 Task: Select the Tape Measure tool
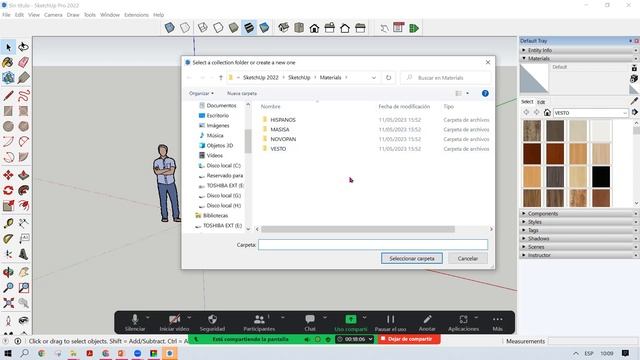pyautogui.click(x=8, y=223)
